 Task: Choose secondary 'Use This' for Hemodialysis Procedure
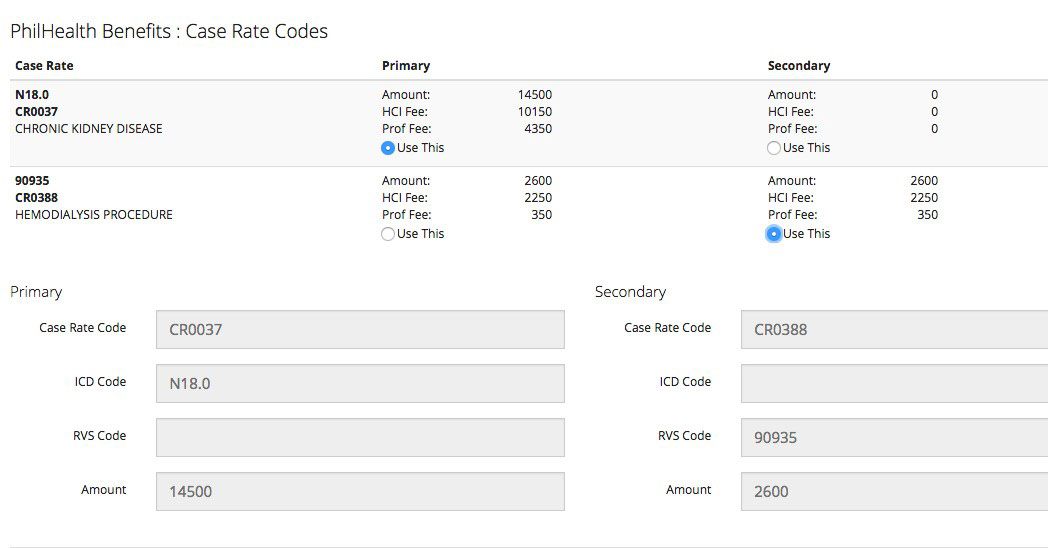click(774, 234)
